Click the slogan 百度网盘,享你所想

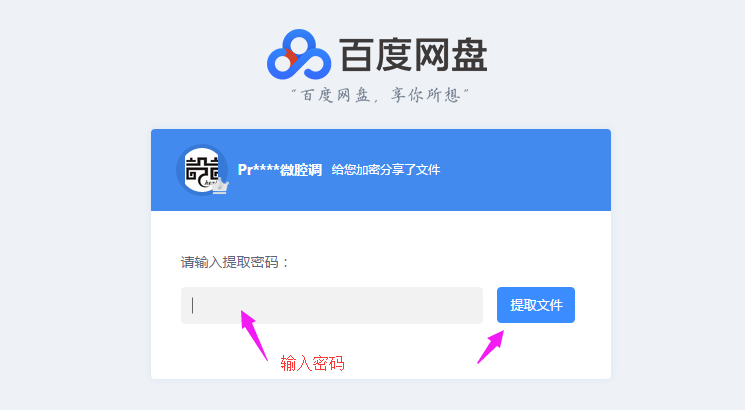380,95
